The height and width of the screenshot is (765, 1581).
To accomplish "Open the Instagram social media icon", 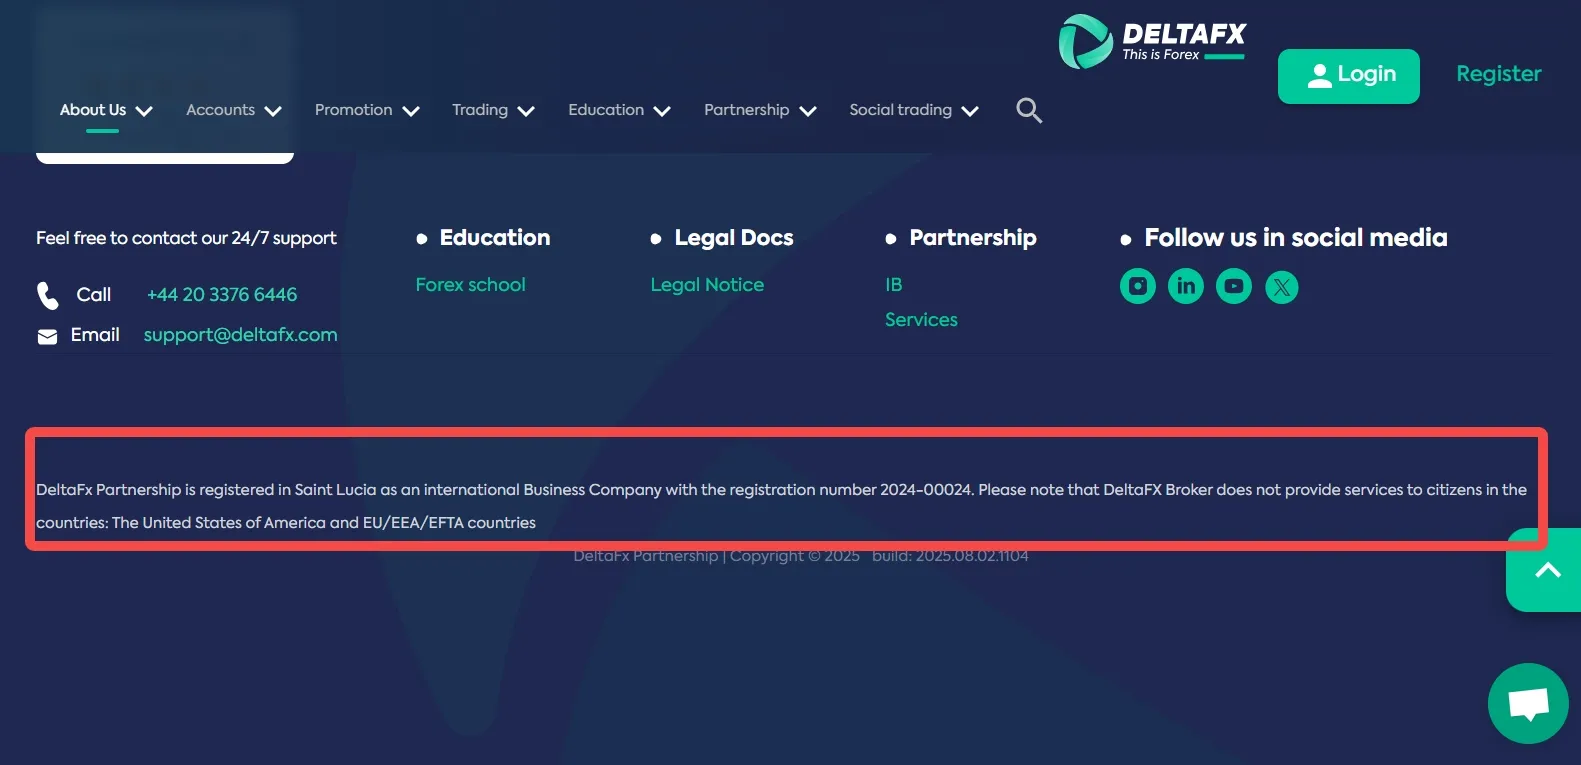I will [1137, 287].
